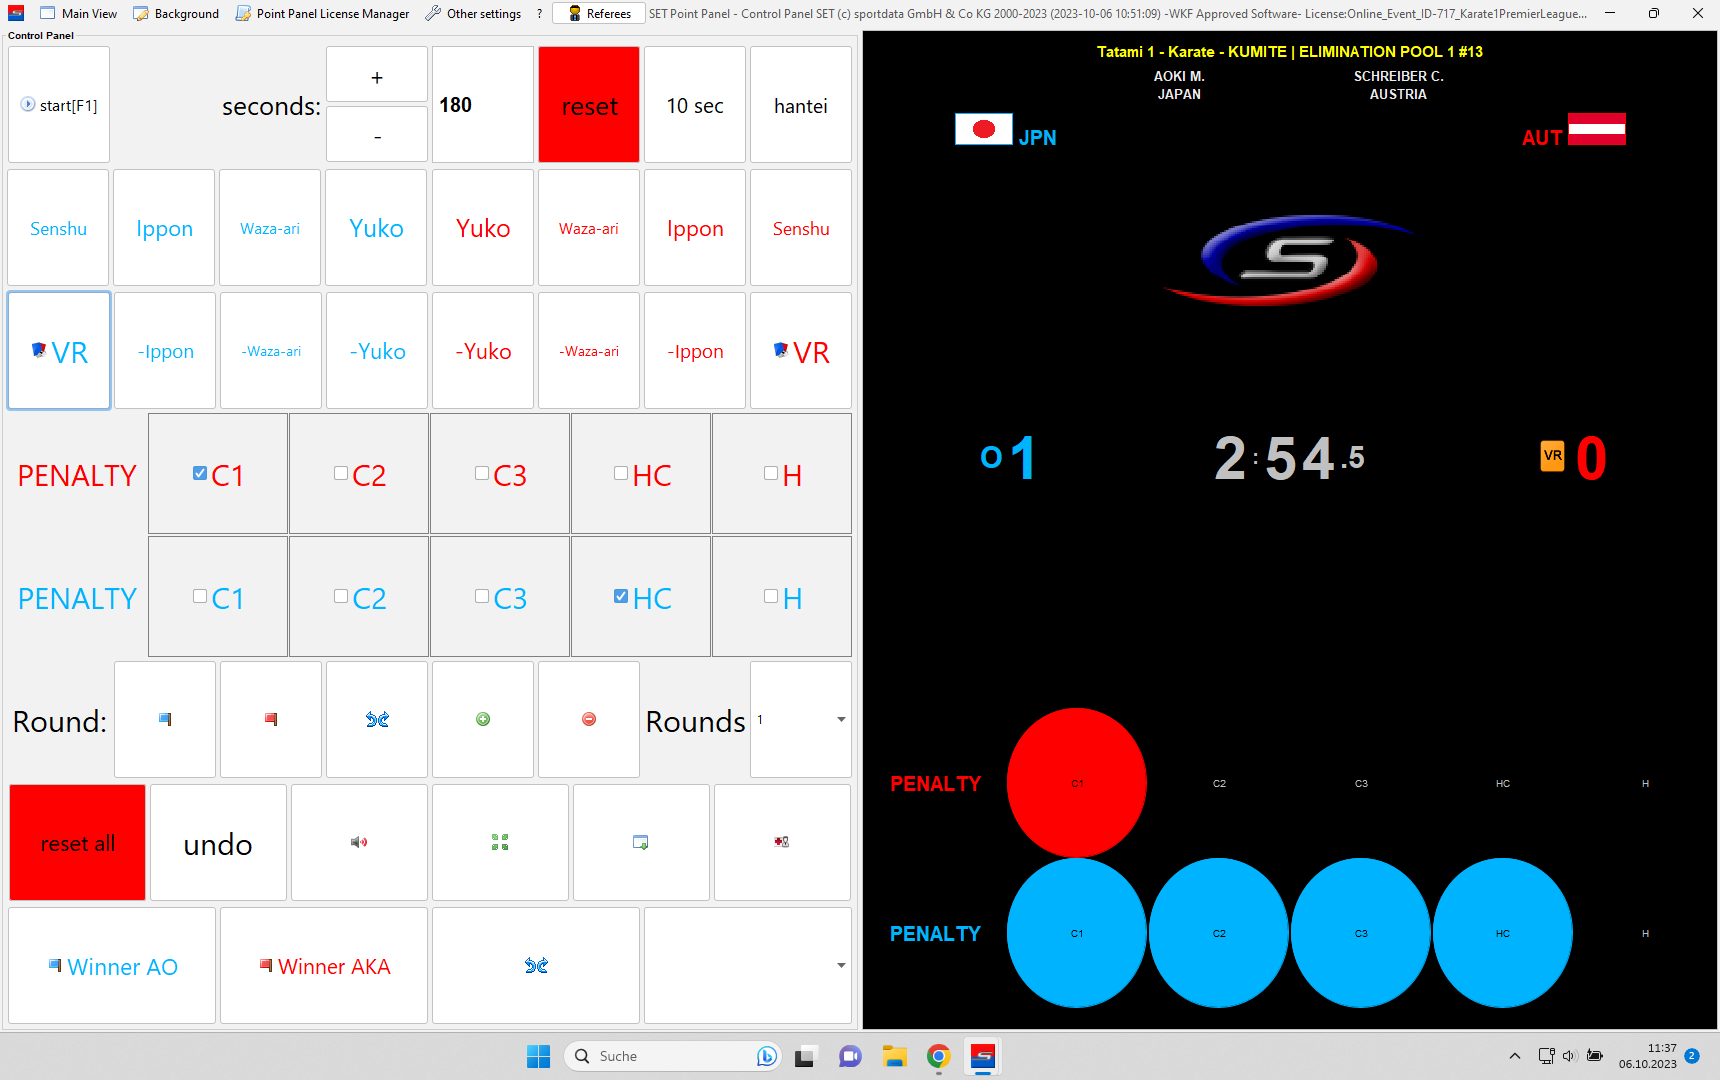Uncheck blue penalty HC checkbox
The height and width of the screenshot is (1080, 1720).
coord(621,596)
